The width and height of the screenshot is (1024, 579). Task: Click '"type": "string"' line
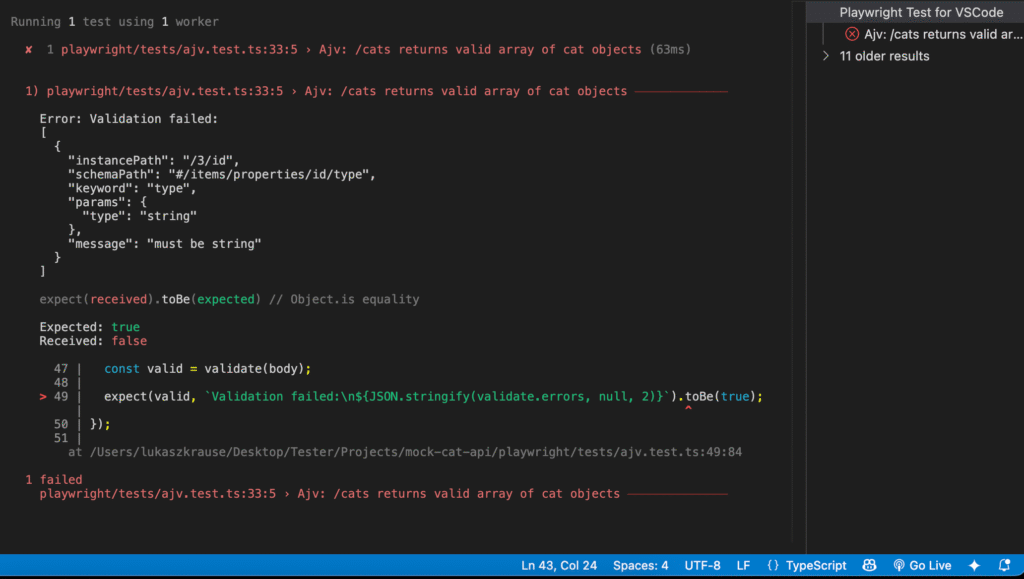click(139, 216)
